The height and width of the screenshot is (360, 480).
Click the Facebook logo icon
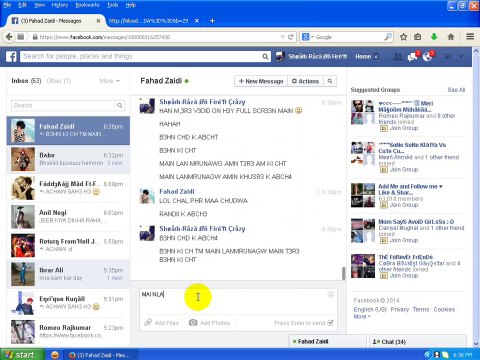11,56
